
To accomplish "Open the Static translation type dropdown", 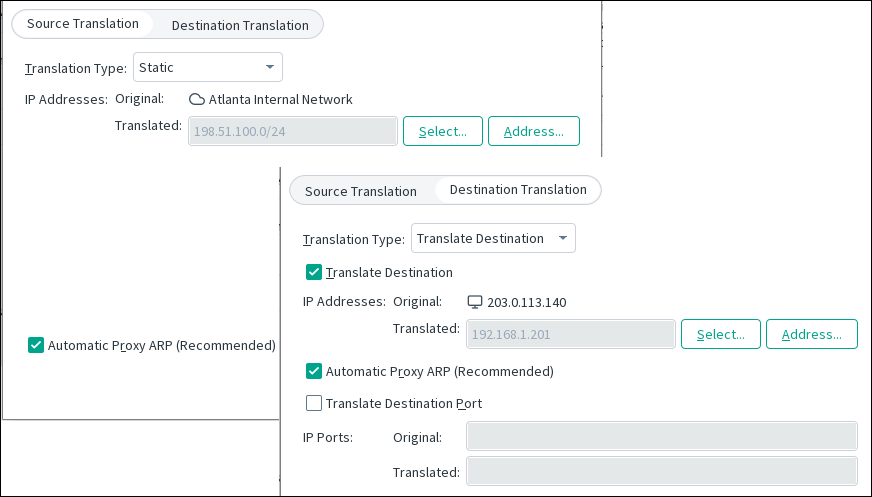I will (208, 67).
